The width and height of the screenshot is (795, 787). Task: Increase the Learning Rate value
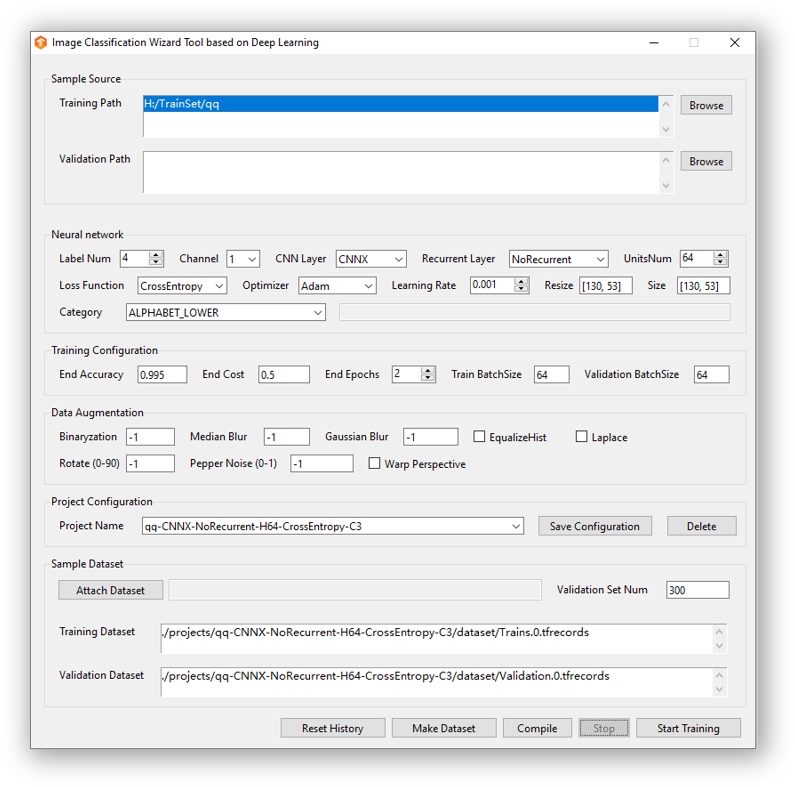pos(521,281)
